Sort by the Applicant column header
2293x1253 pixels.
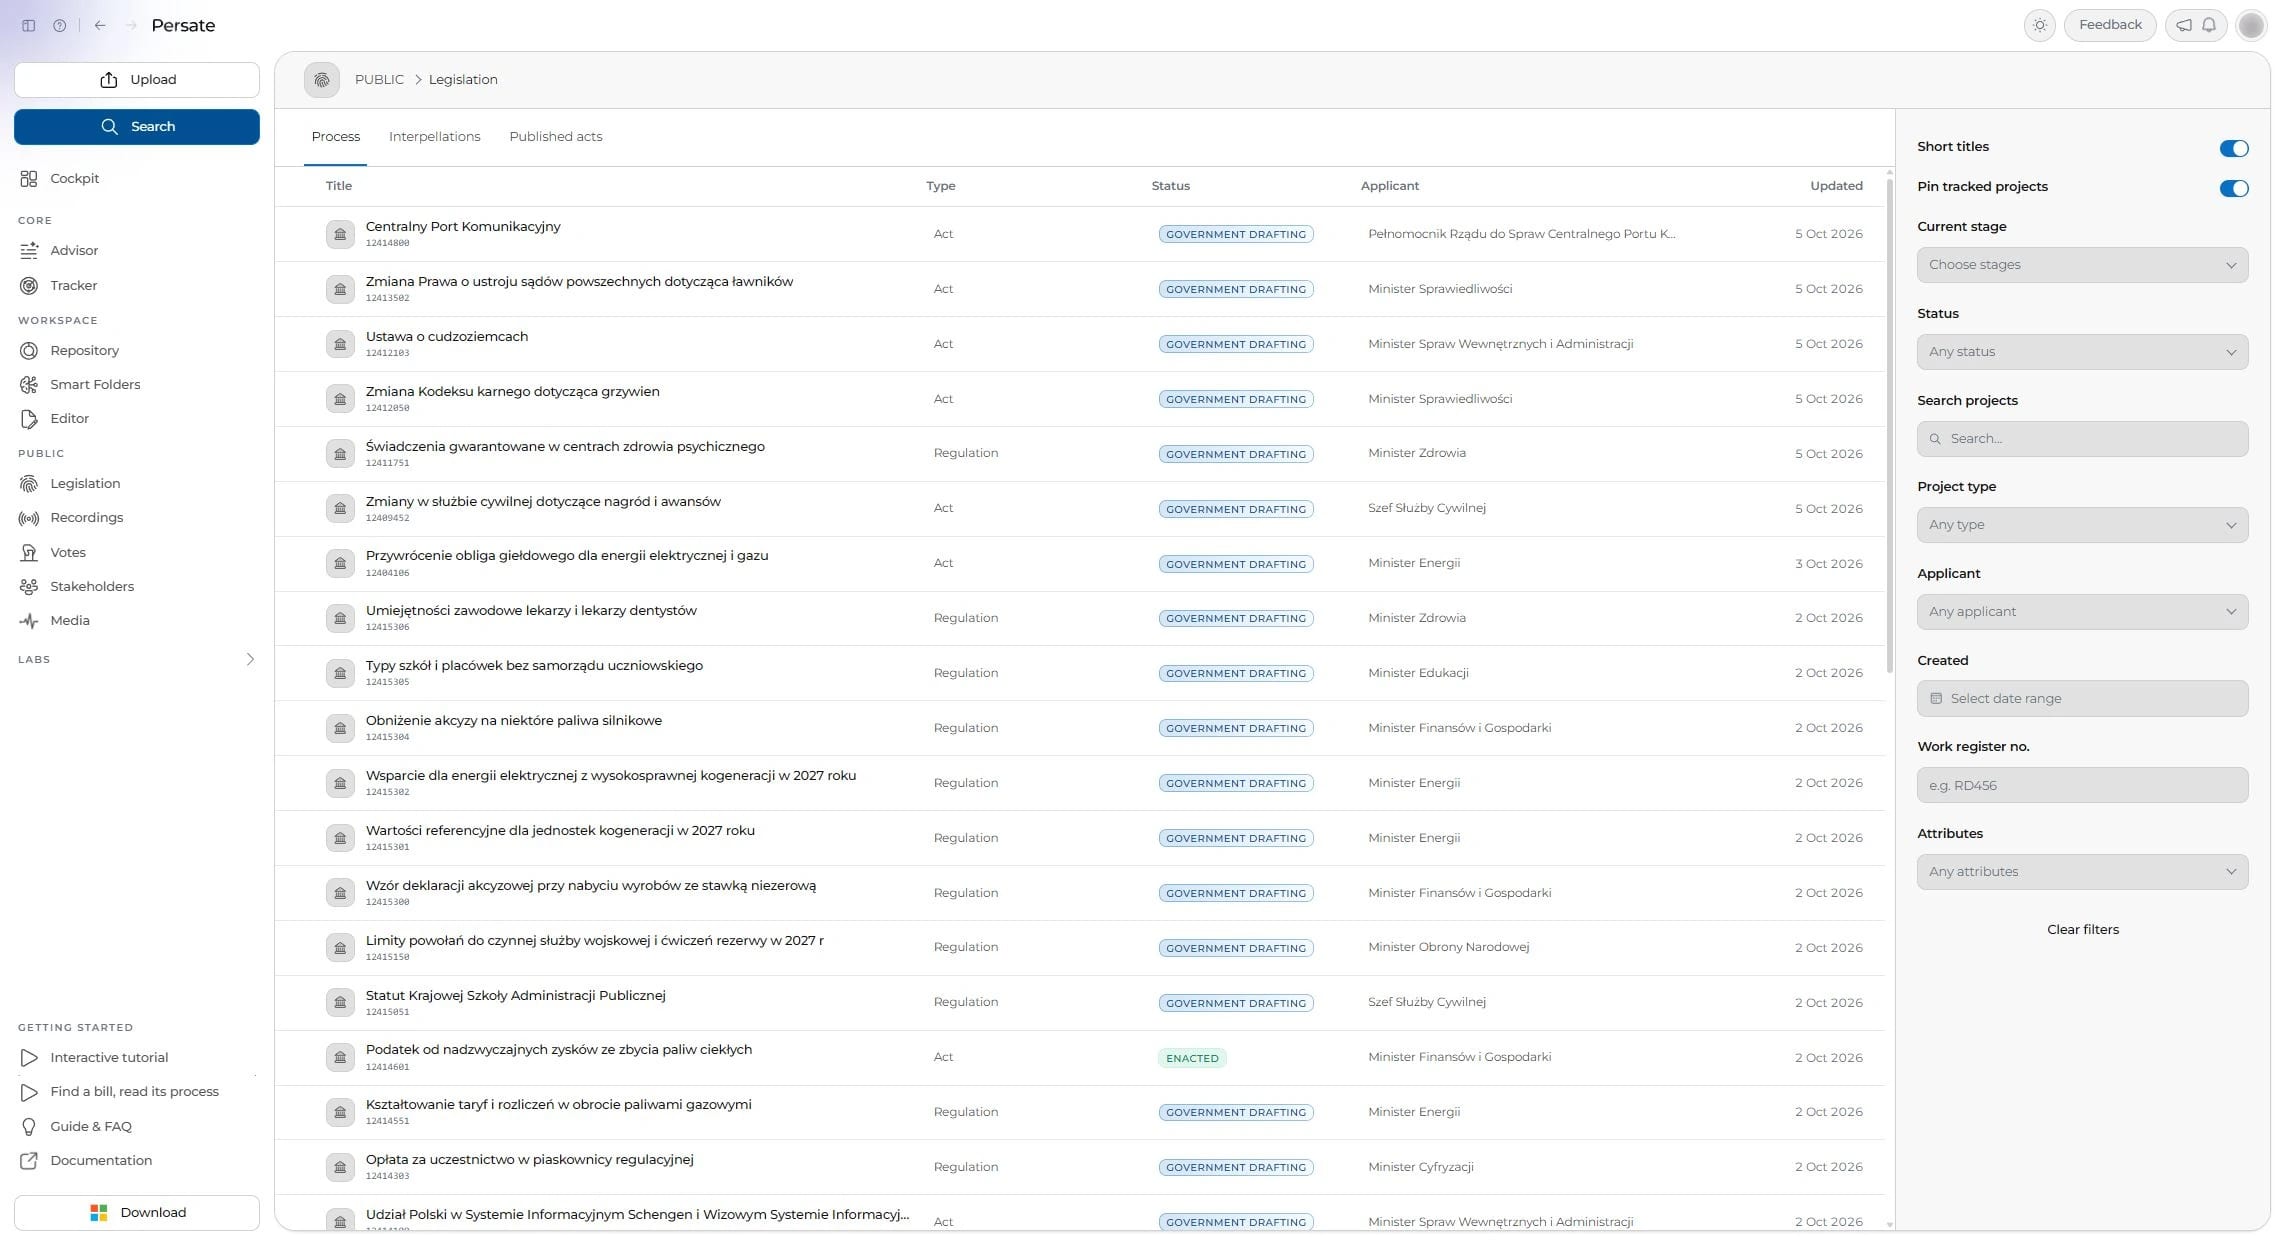point(1389,186)
